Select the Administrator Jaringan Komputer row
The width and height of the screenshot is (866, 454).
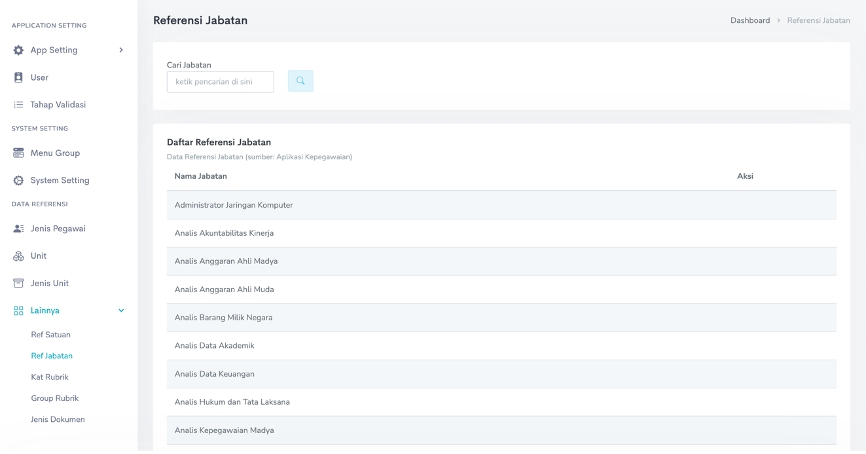233,205
